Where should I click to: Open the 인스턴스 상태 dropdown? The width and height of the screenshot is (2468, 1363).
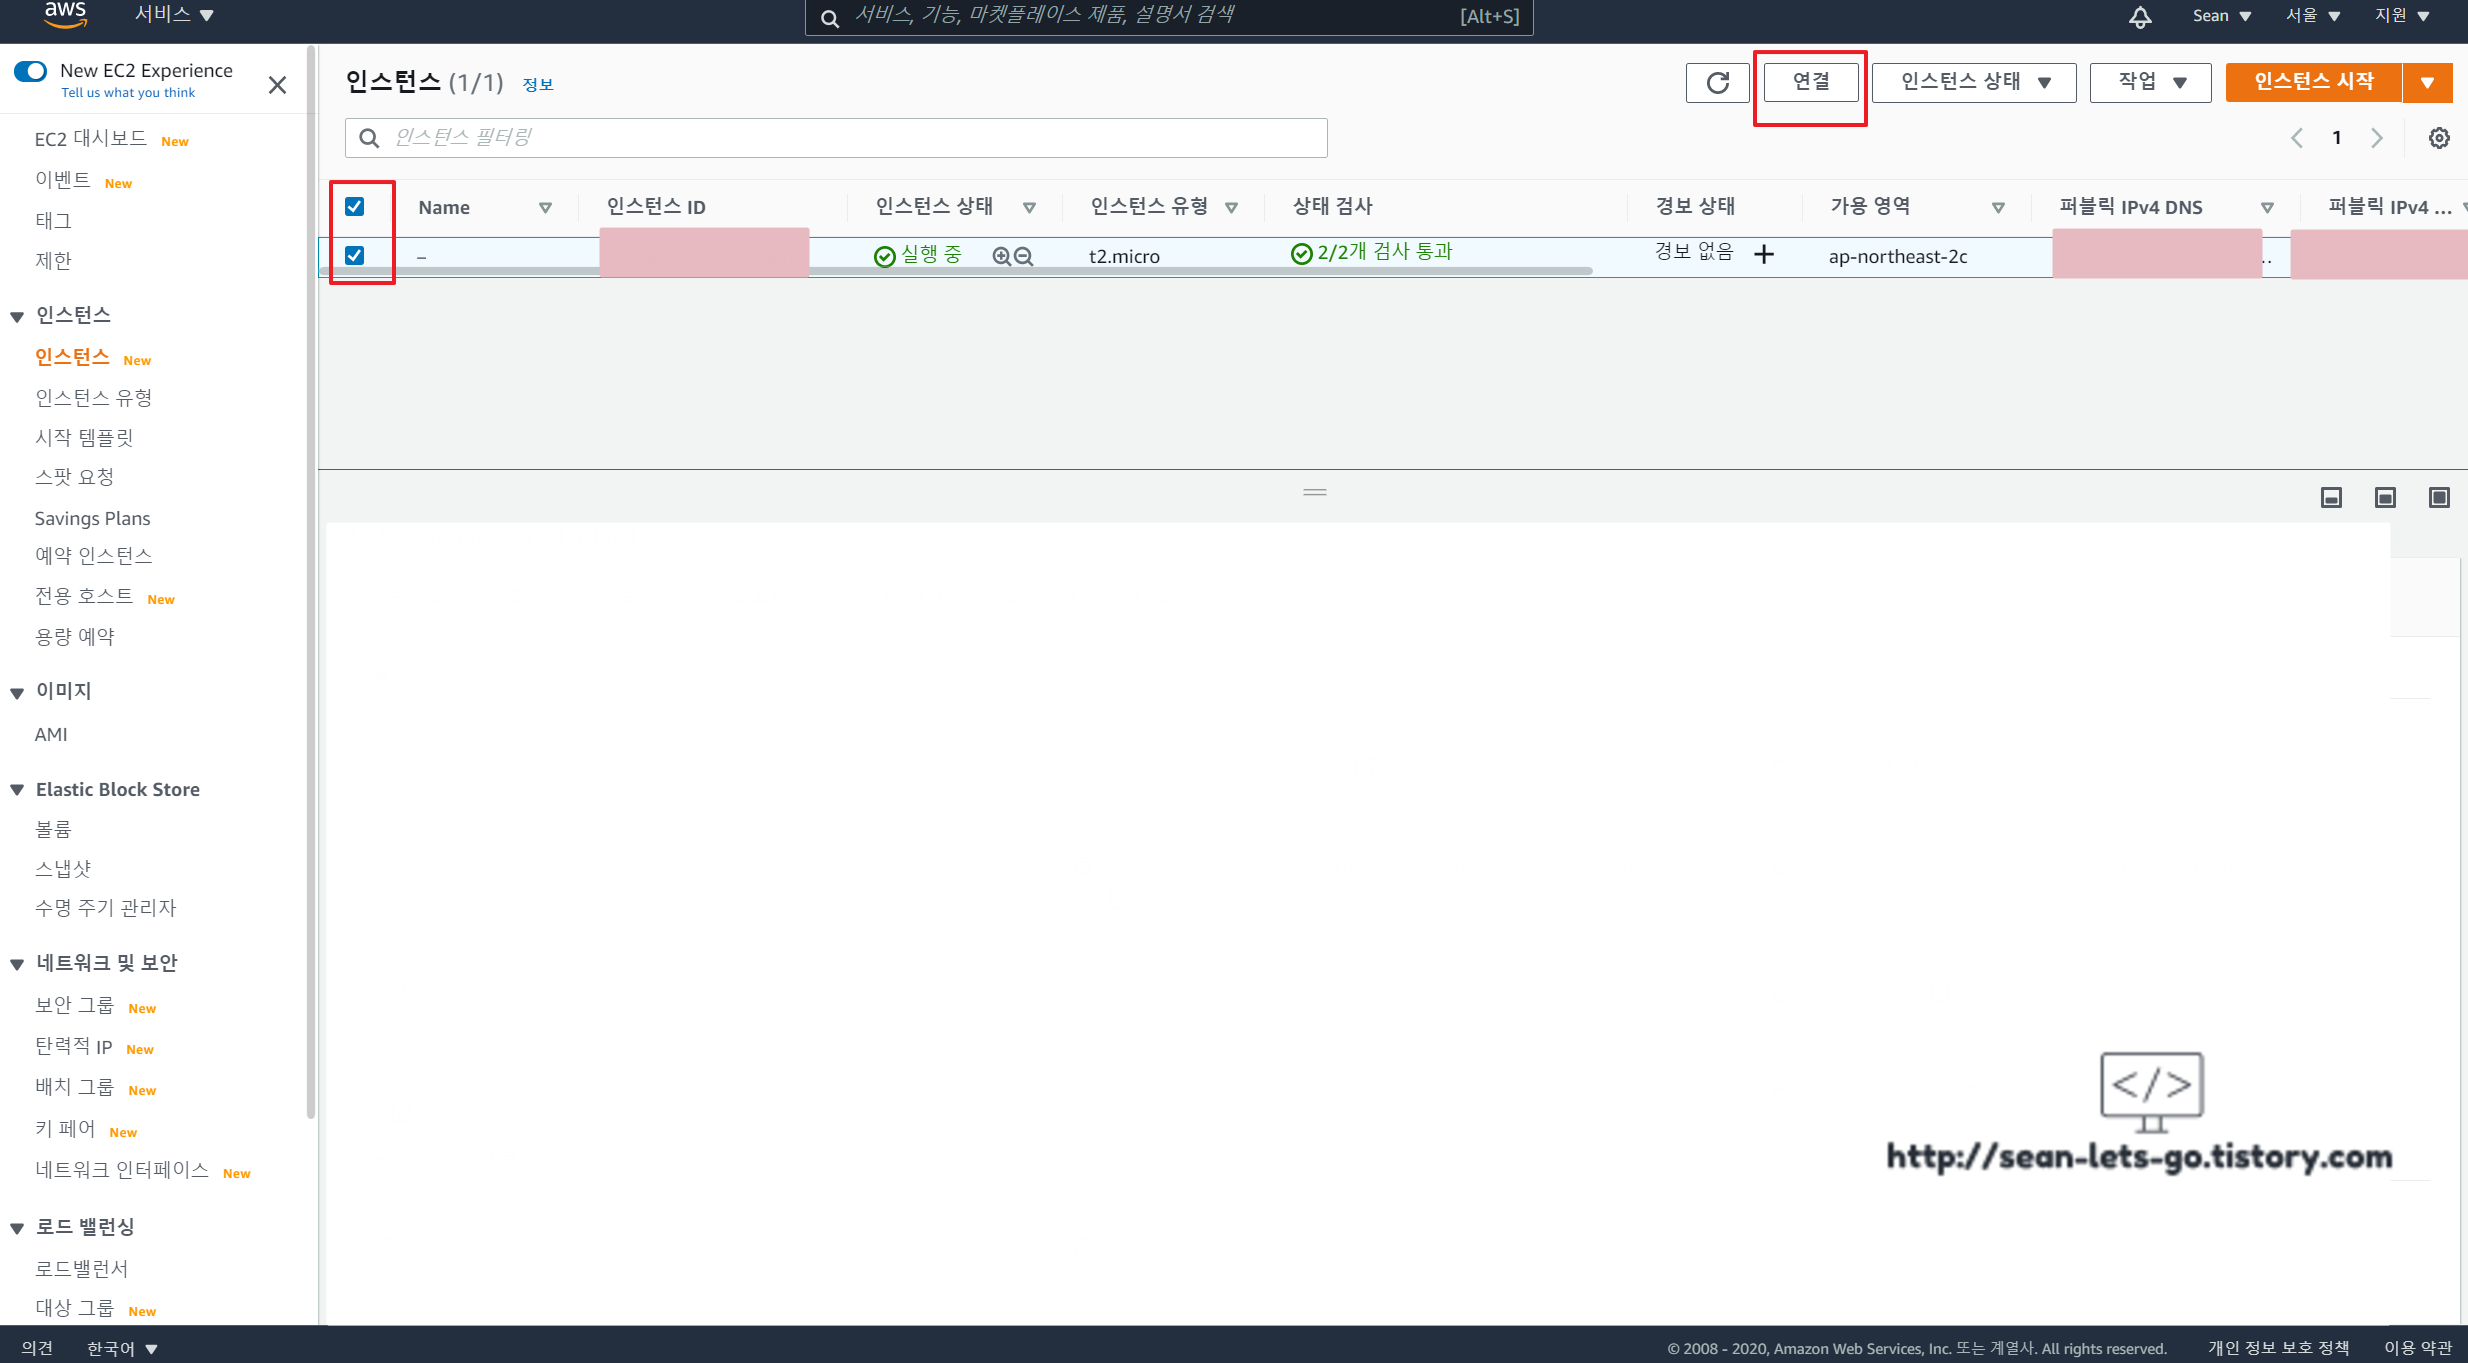(1974, 82)
